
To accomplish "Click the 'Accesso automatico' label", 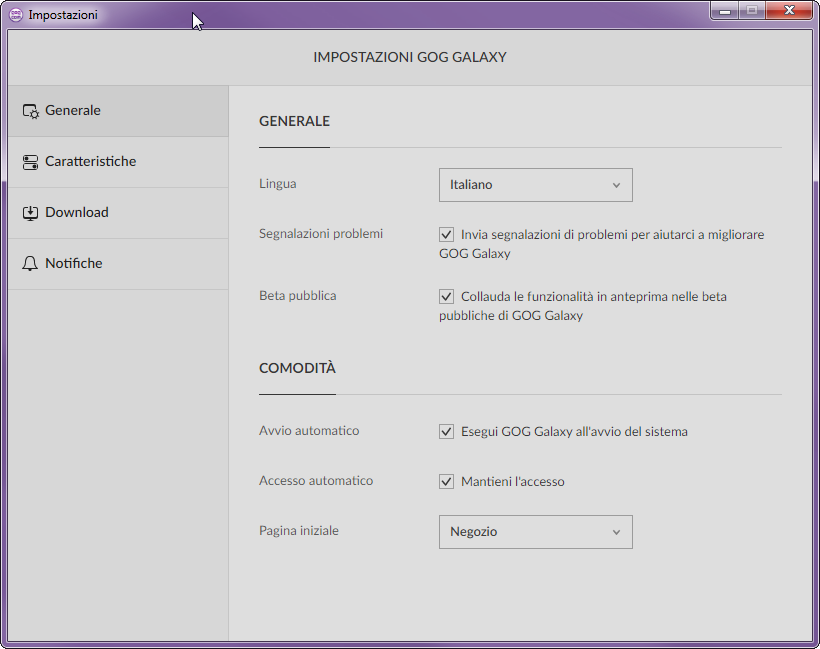I will tap(316, 481).
